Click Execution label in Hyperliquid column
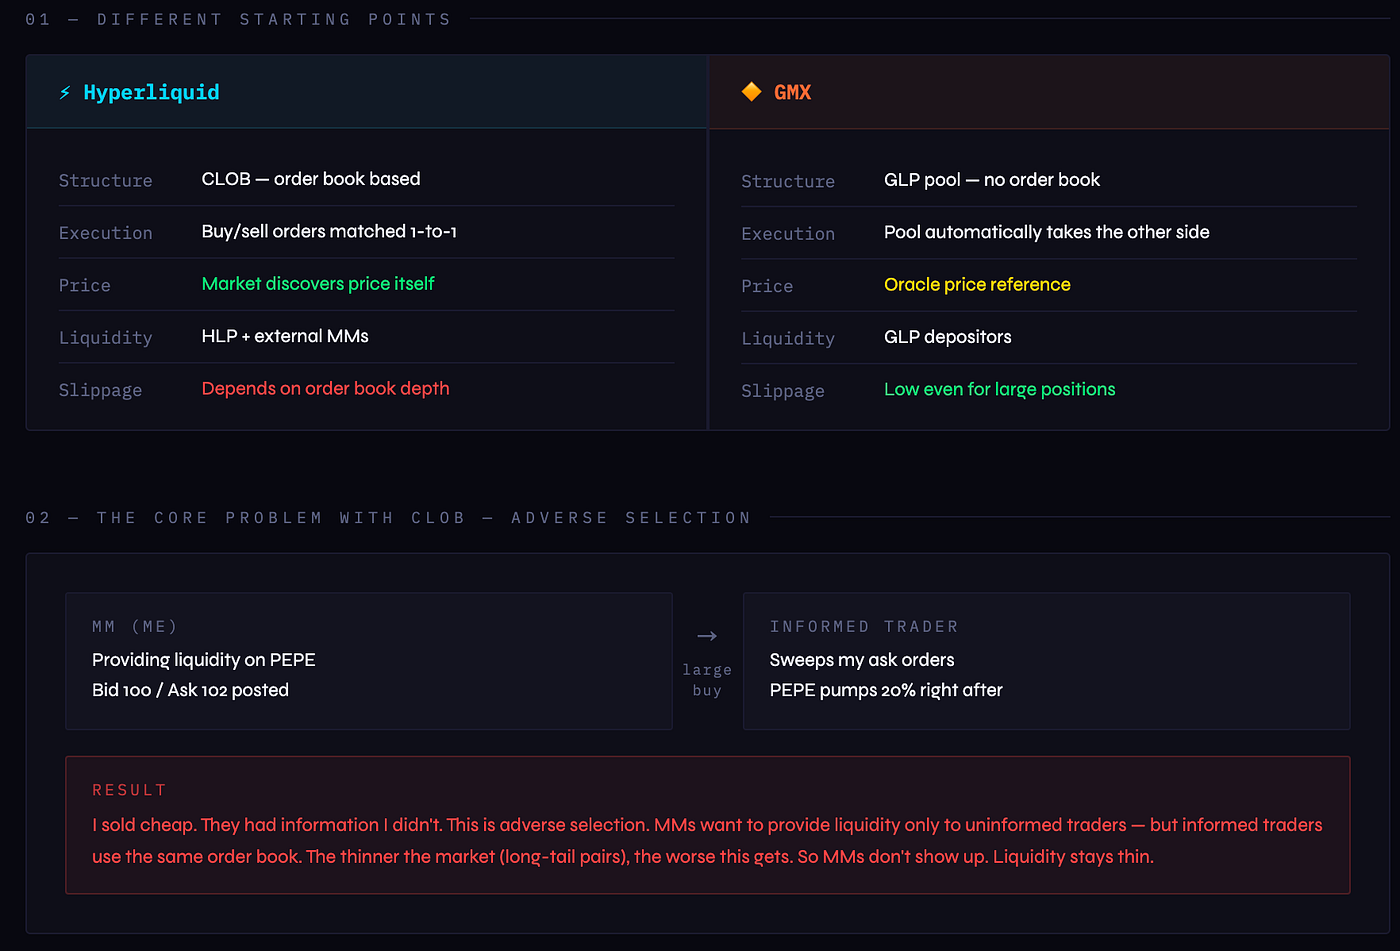The width and height of the screenshot is (1400, 951). pos(106,233)
